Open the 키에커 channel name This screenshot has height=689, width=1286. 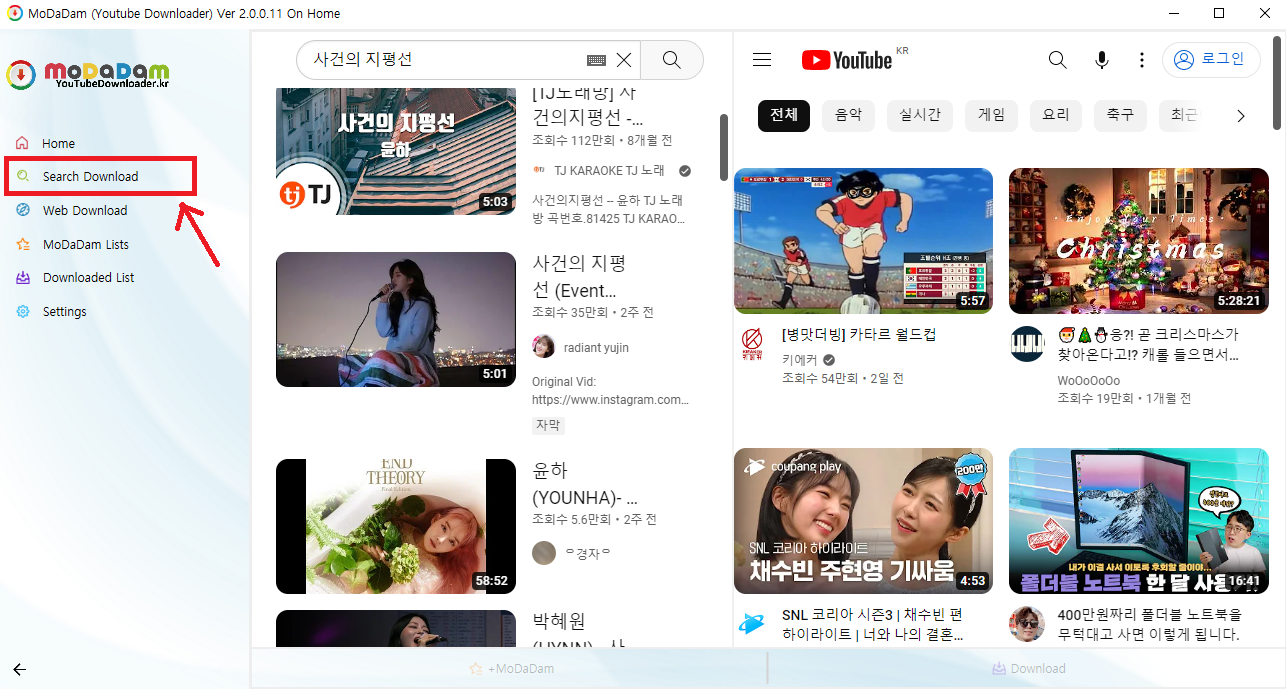click(800, 359)
